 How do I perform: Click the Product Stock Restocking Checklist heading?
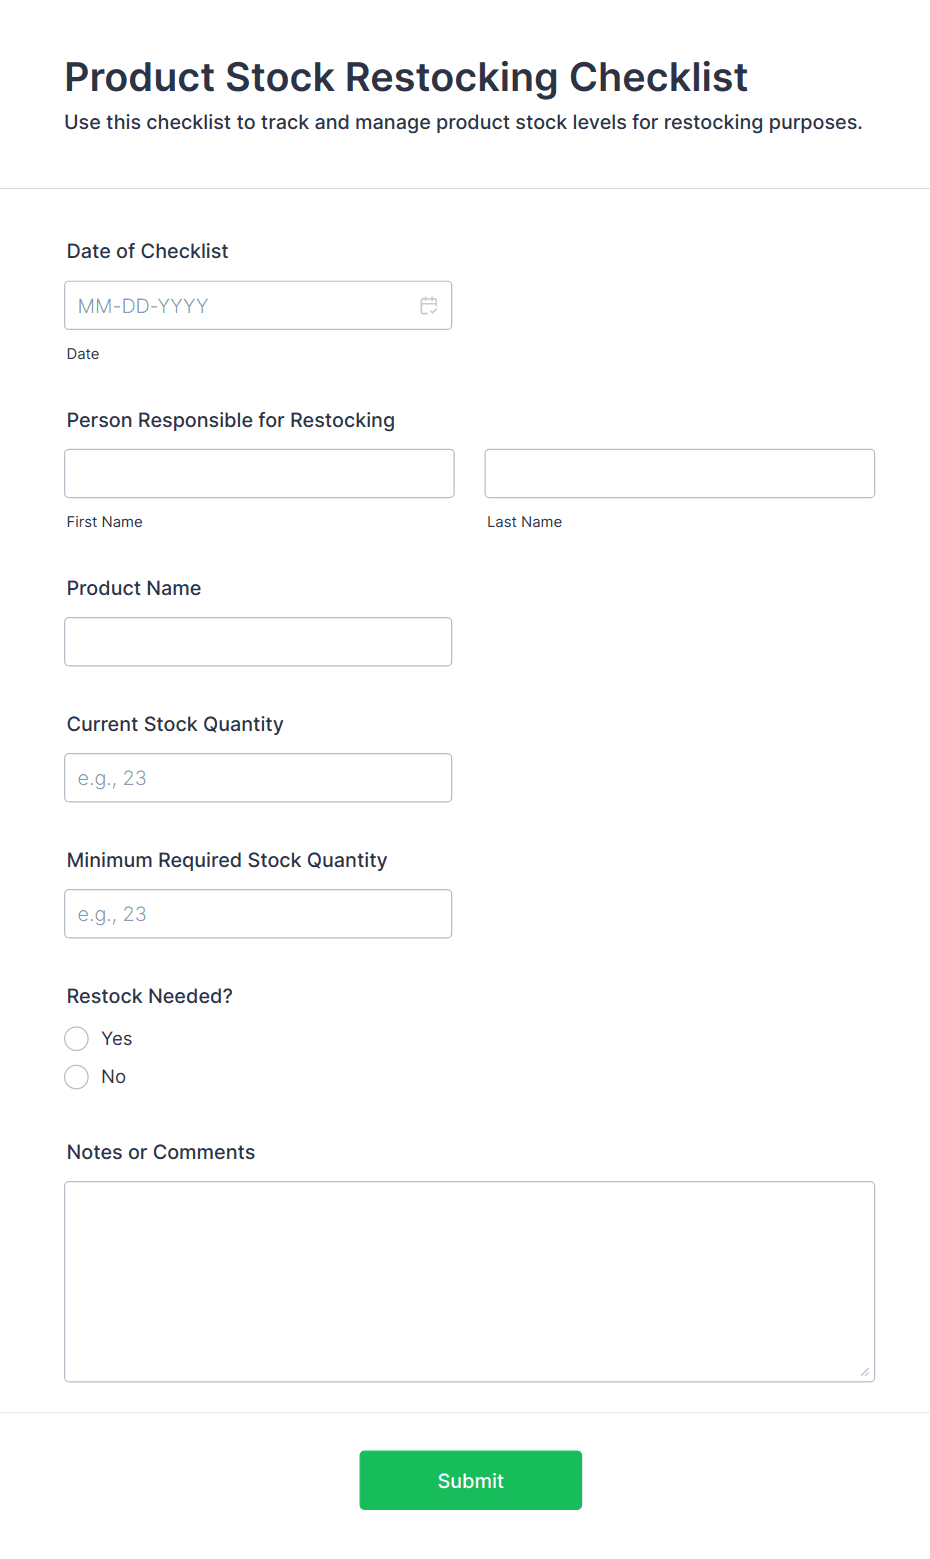coord(406,77)
